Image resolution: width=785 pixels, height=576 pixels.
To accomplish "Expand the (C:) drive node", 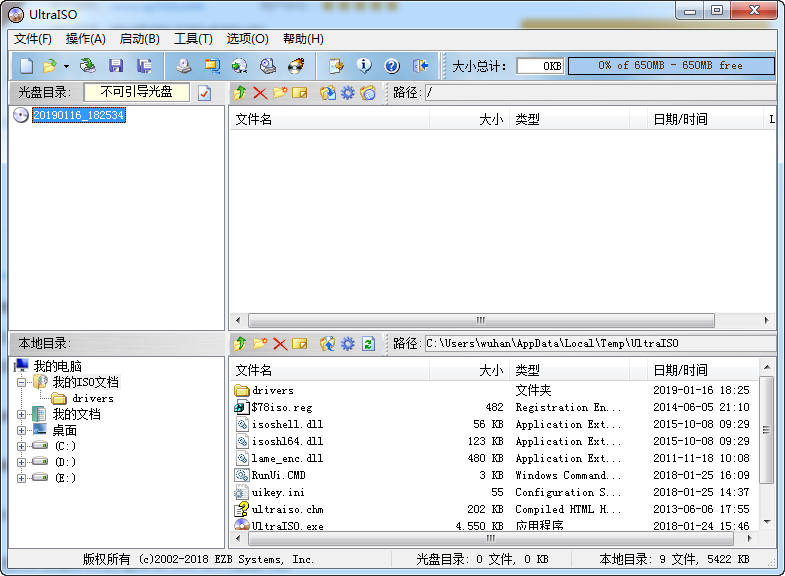I will point(21,446).
